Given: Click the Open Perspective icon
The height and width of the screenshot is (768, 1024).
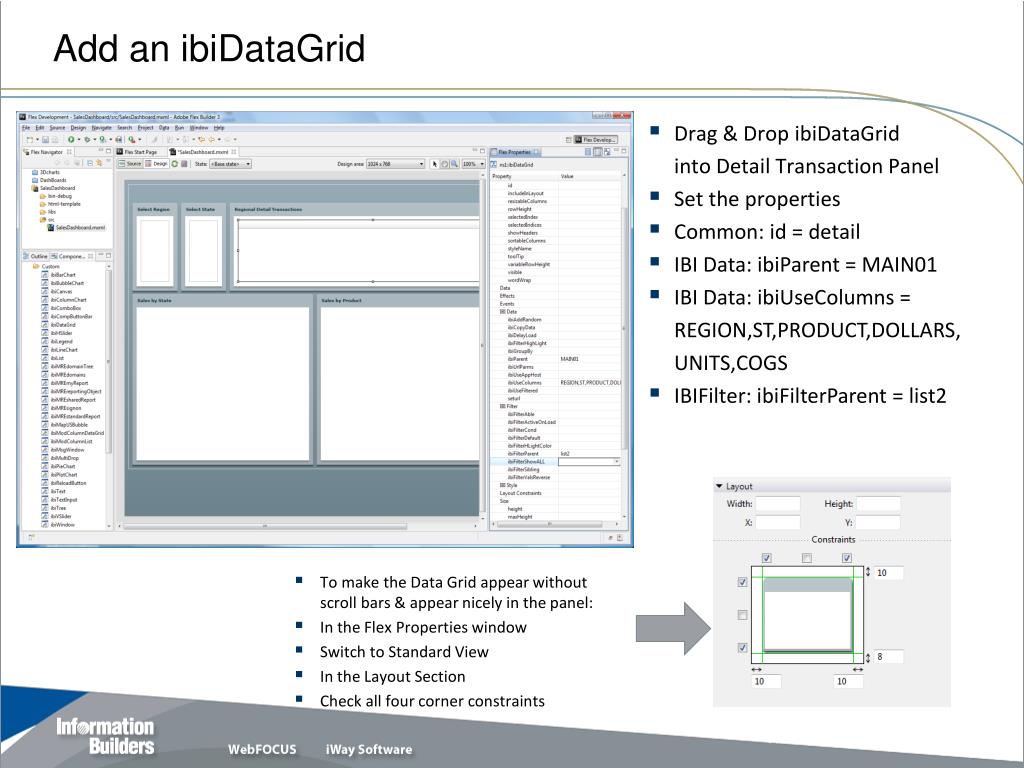Looking at the screenshot, I should pyautogui.click(x=568, y=140).
